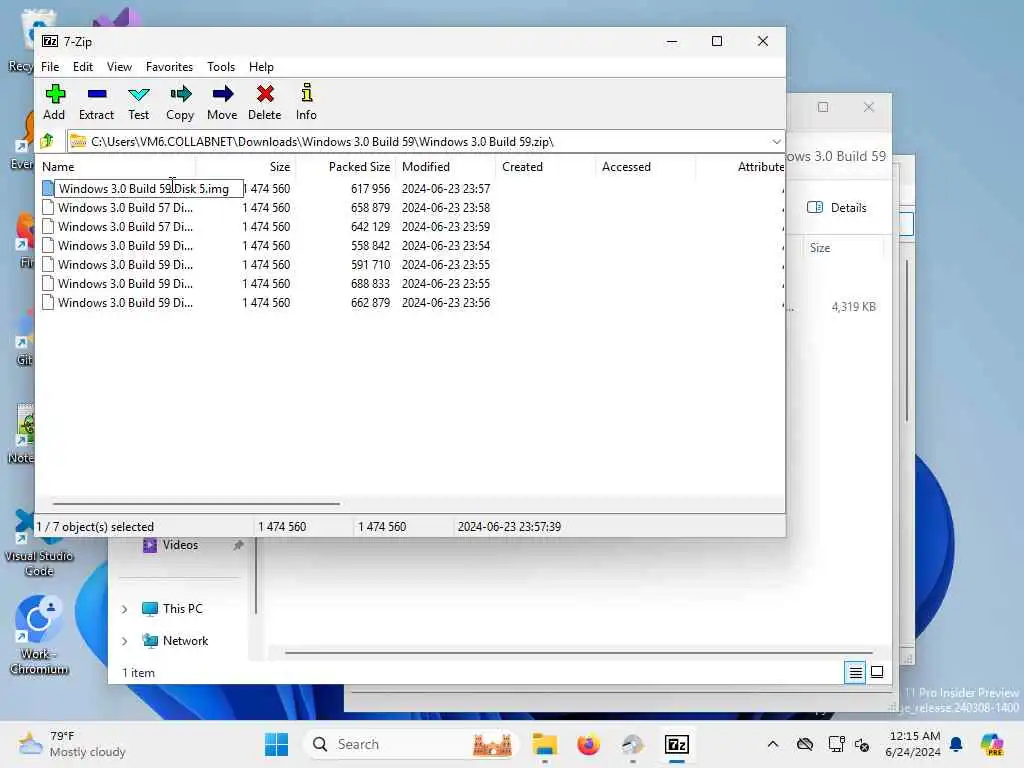Open the Copilot preview icon in taskbar
Viewport: 1024px width, 768px height.
coord(991,744)
